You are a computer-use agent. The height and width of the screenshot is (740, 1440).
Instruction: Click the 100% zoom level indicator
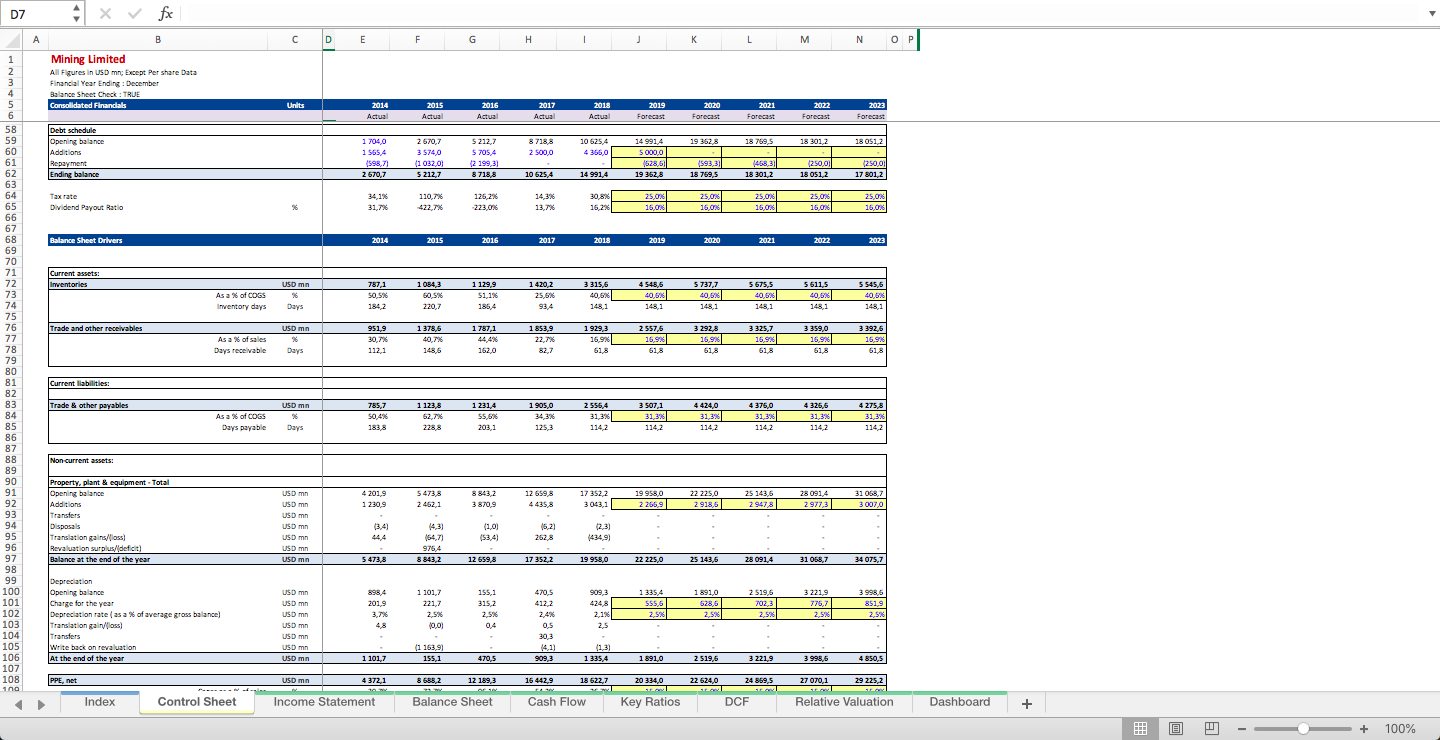(x=1400, y=729)
